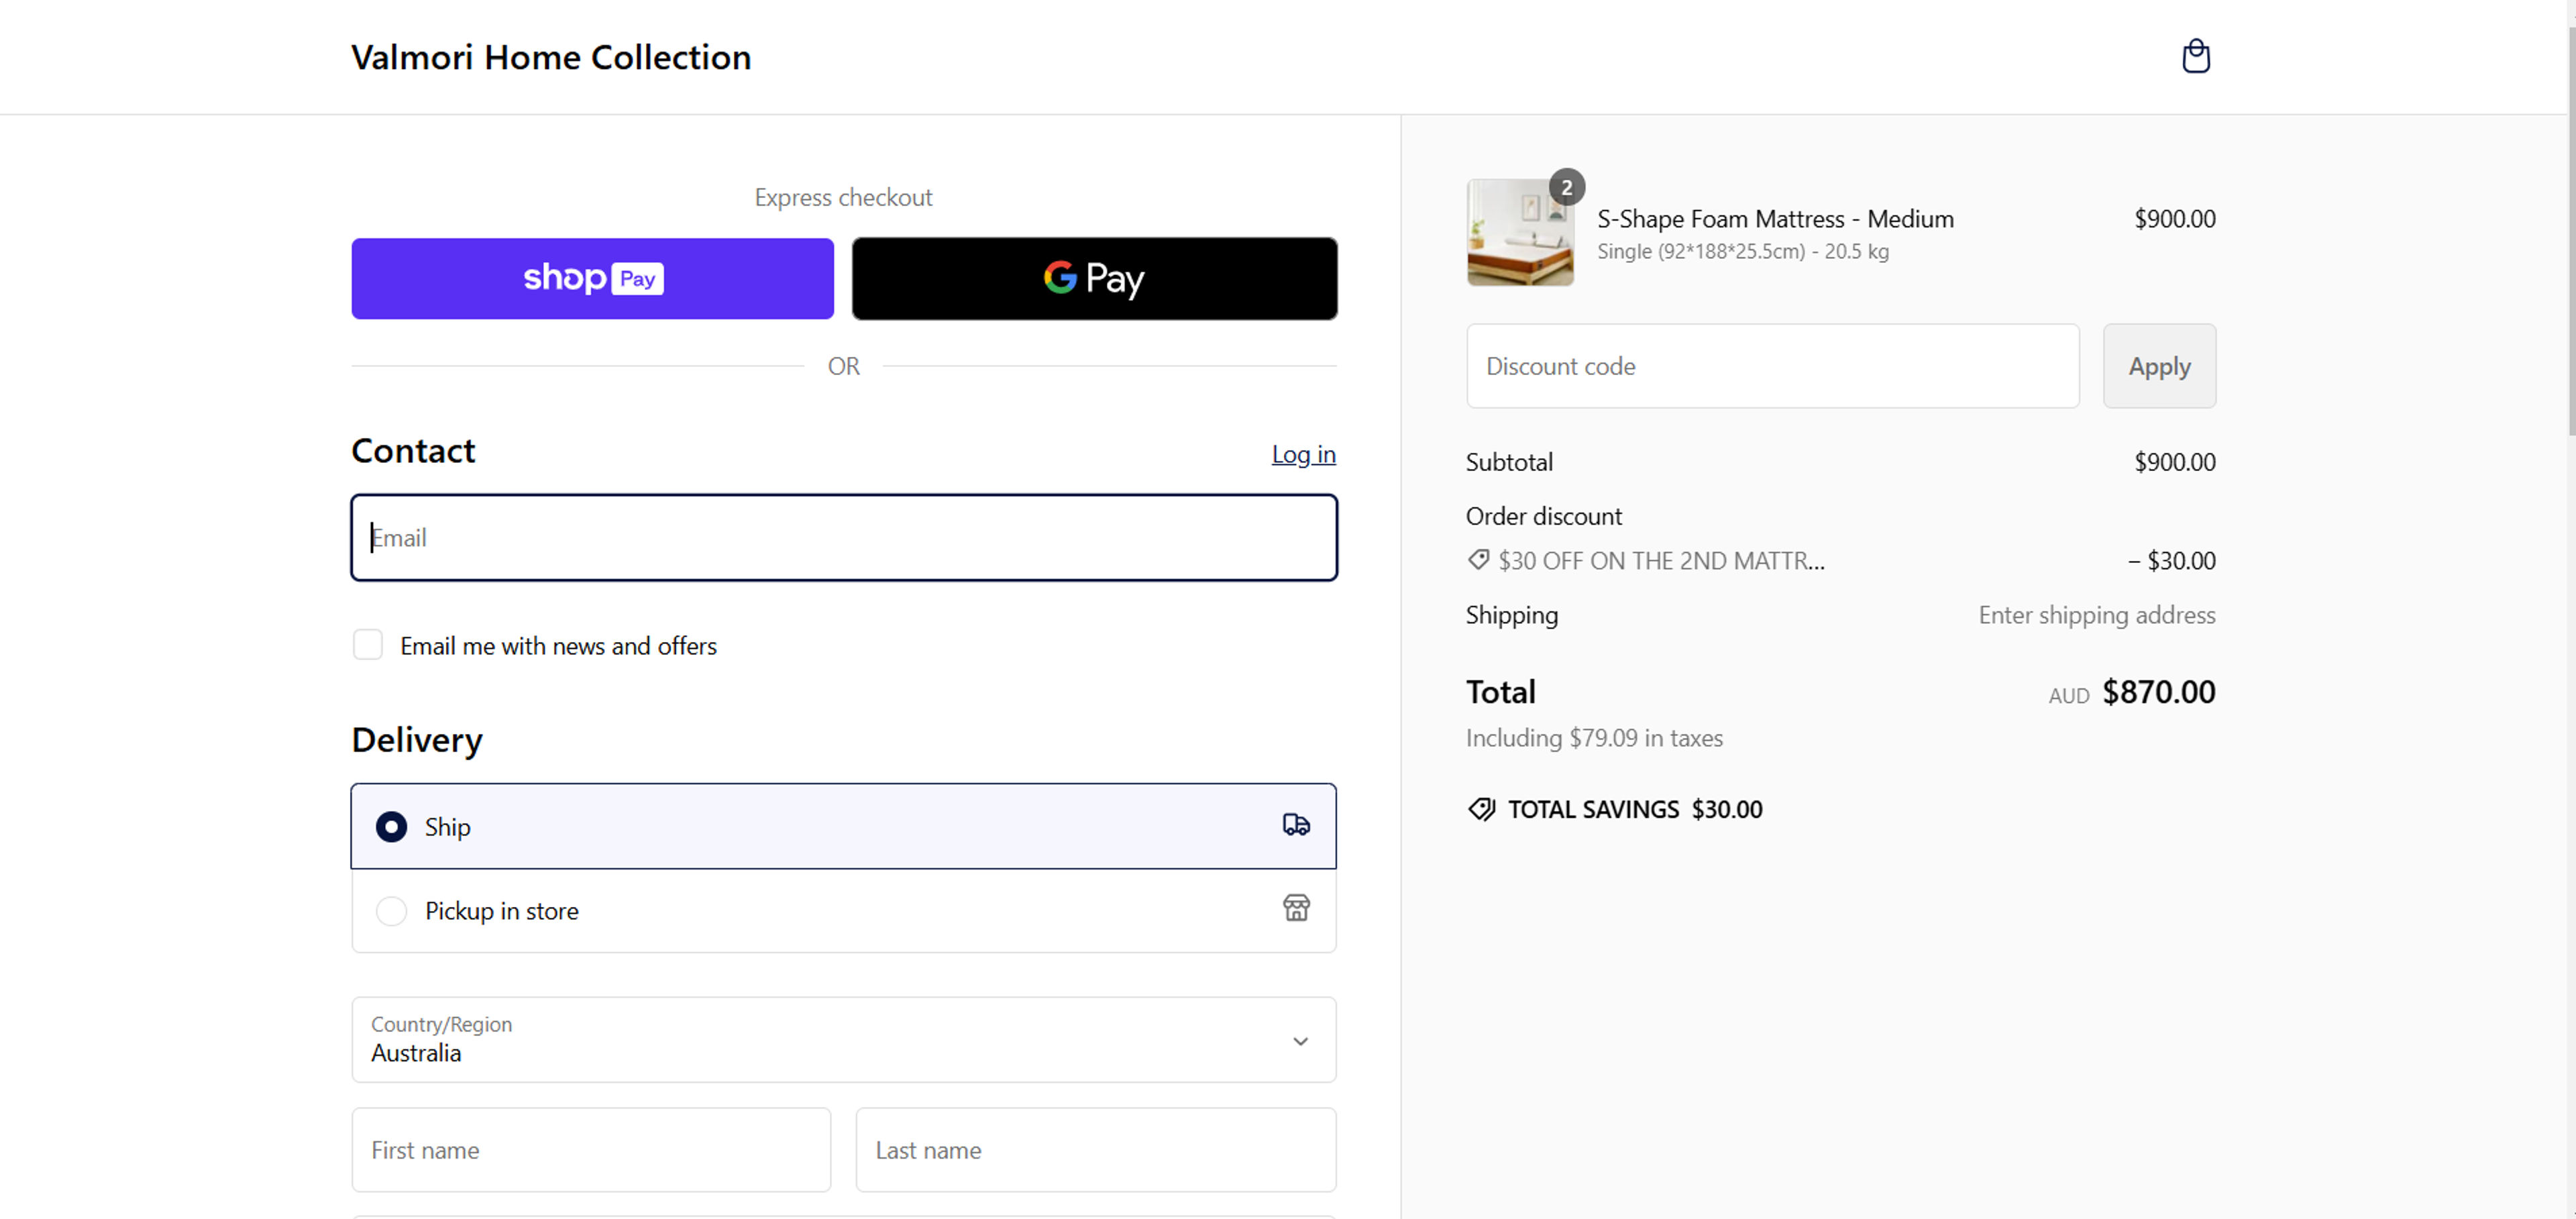Click the $30 OFF ON THE 2ND MATTR... discount text
The height and width of the screenshot is (1219, 2576).
pyautogui.click(x=1661, y=560)
